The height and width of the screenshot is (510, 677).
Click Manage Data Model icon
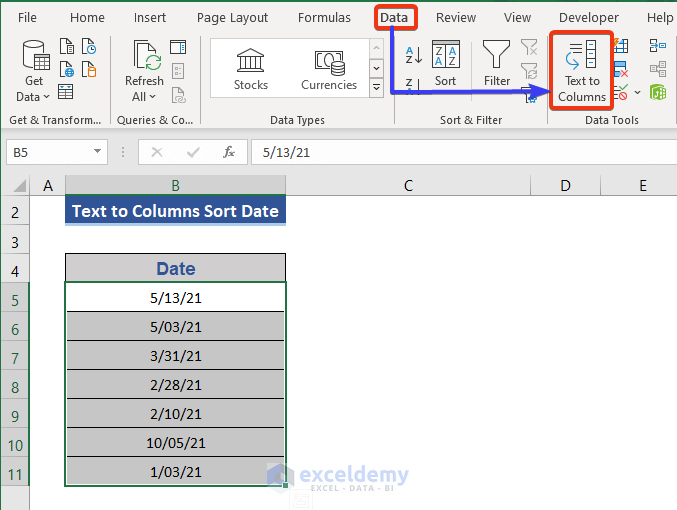tap(658, 92)
